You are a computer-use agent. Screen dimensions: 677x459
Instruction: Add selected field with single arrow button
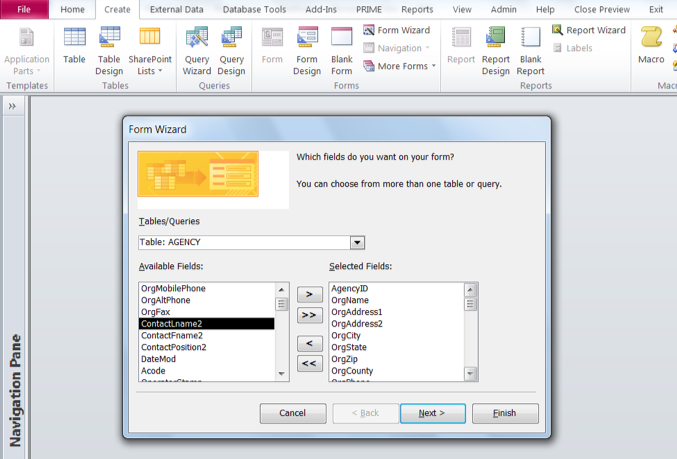click(310, 295)
